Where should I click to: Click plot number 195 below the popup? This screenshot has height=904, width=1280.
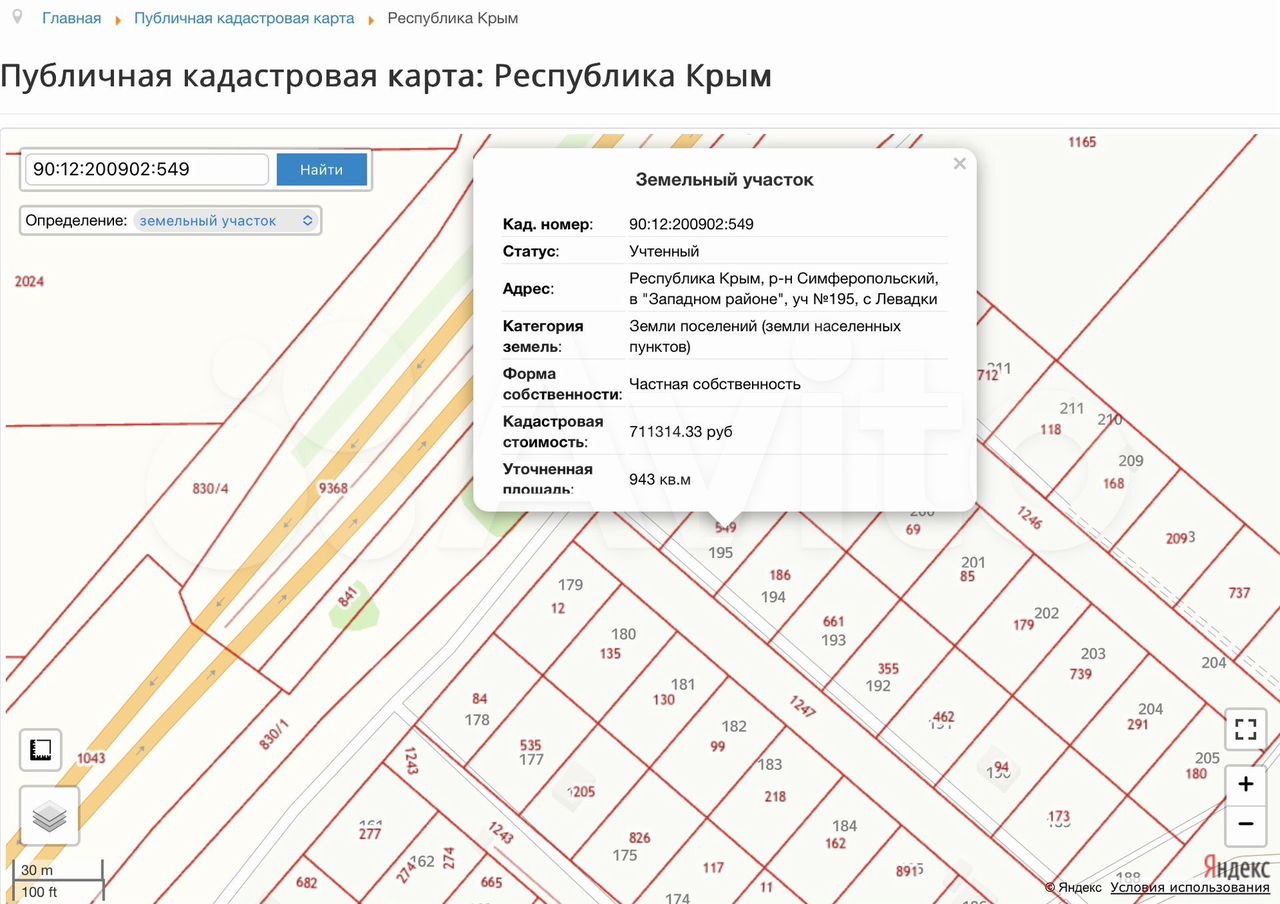coord(720,552)
